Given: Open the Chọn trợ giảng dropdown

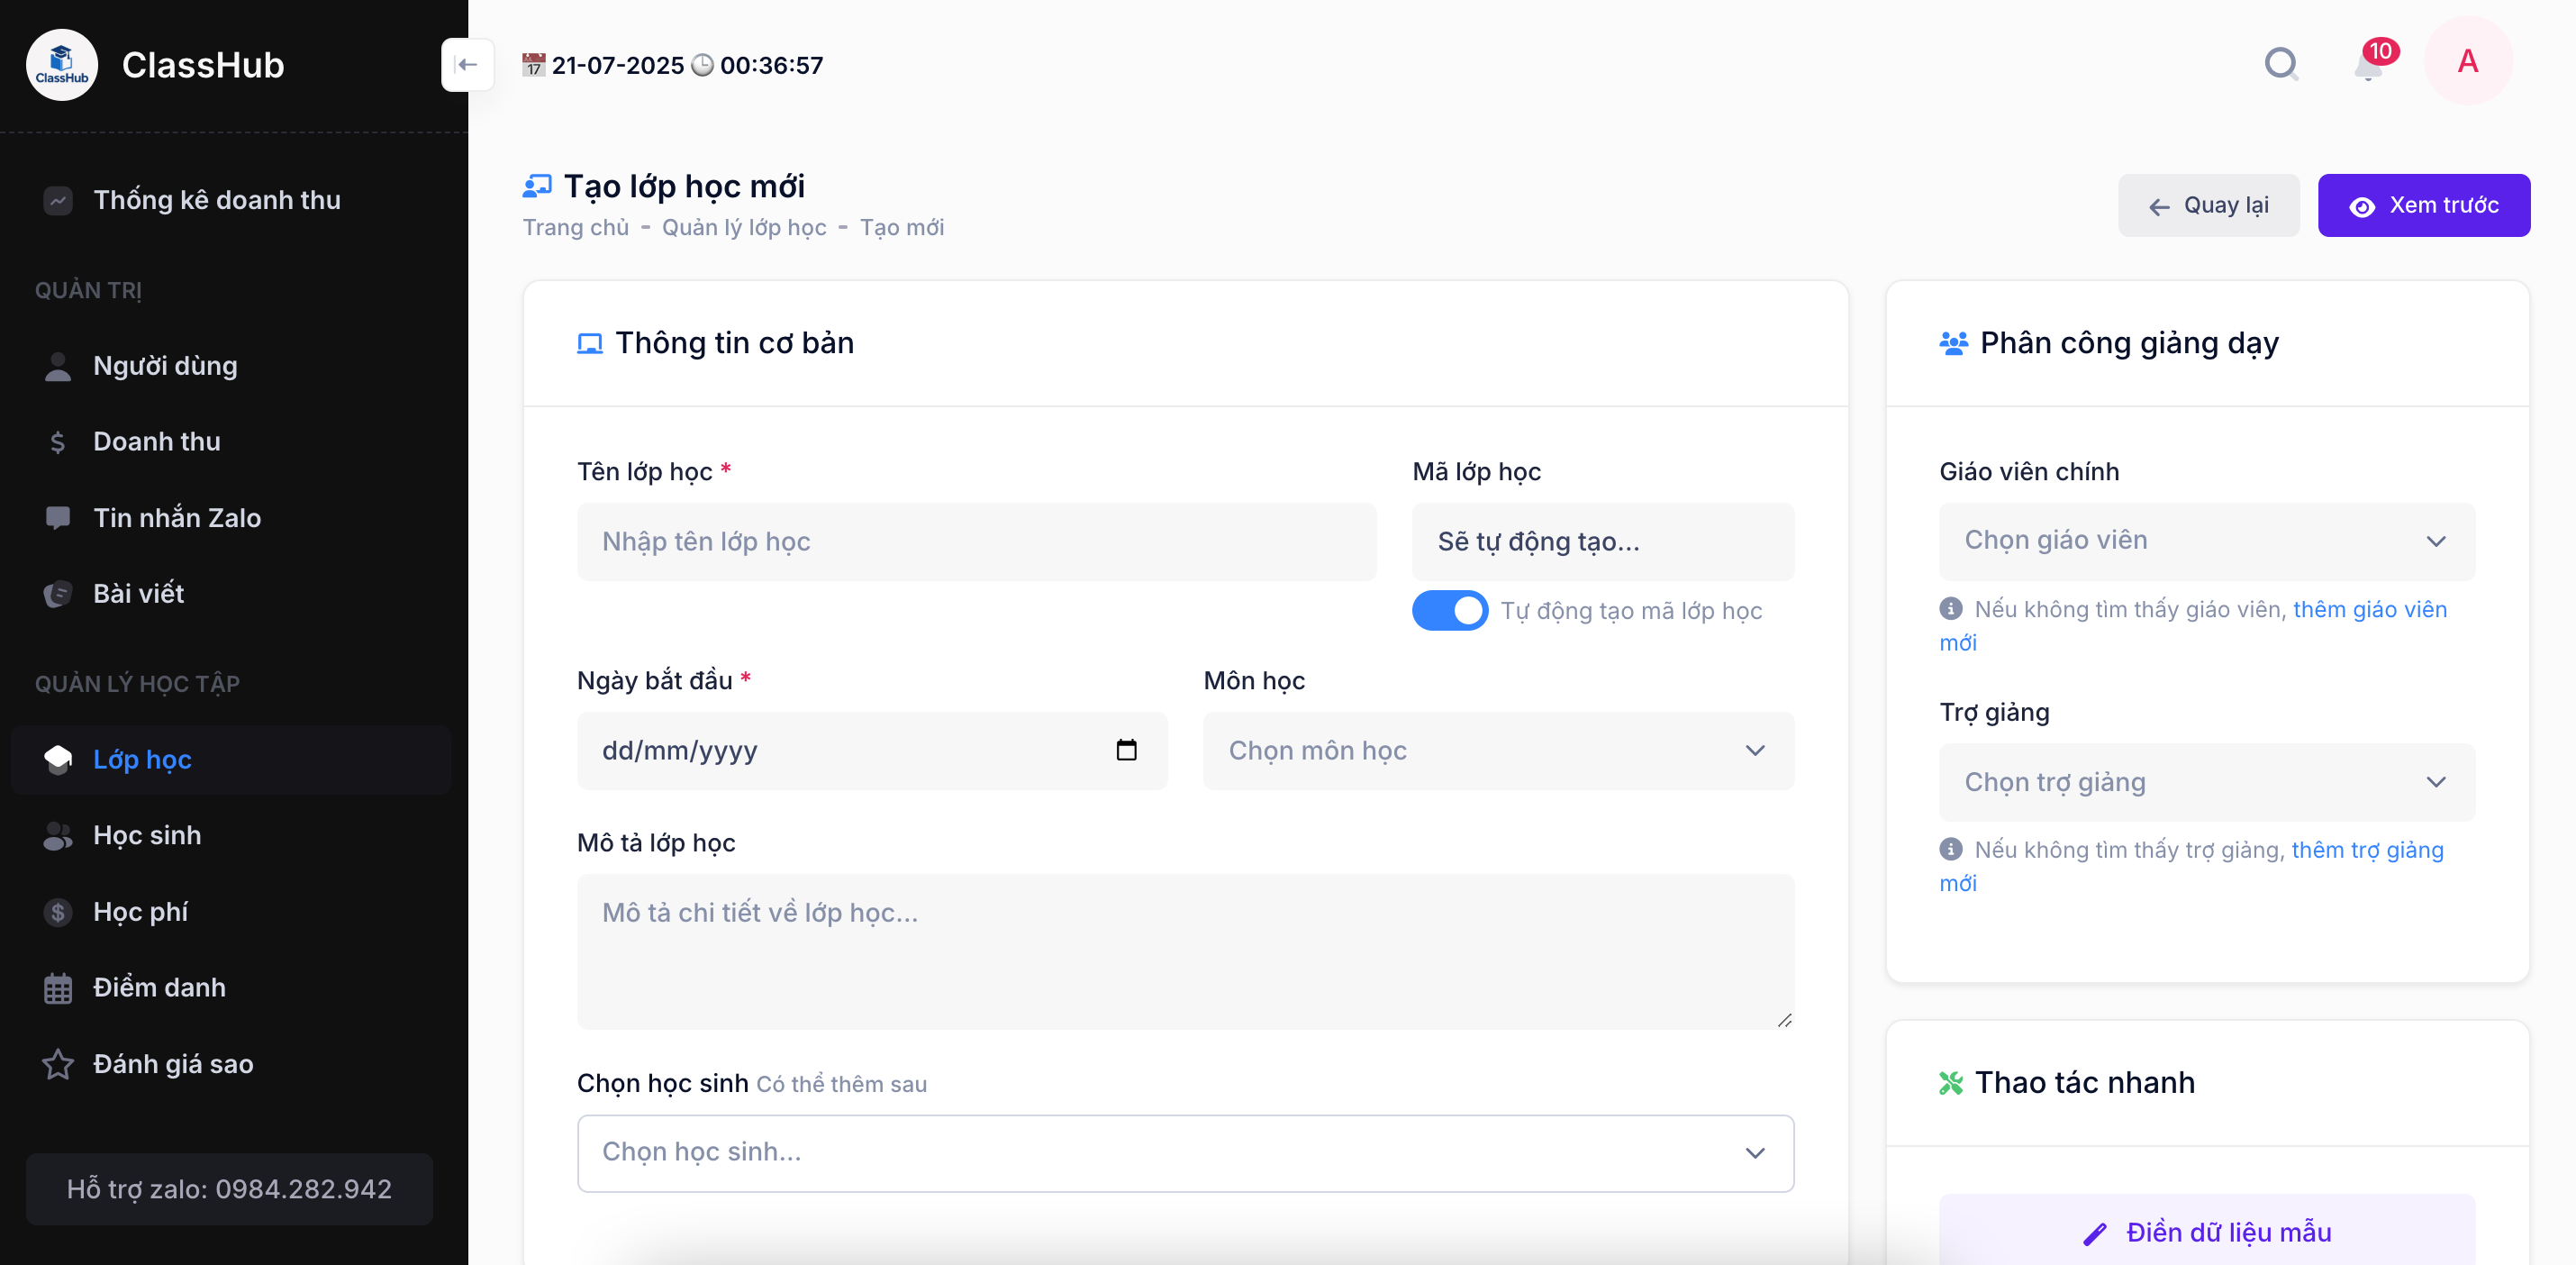Looking at the screenshot, I should [2206, 782].
